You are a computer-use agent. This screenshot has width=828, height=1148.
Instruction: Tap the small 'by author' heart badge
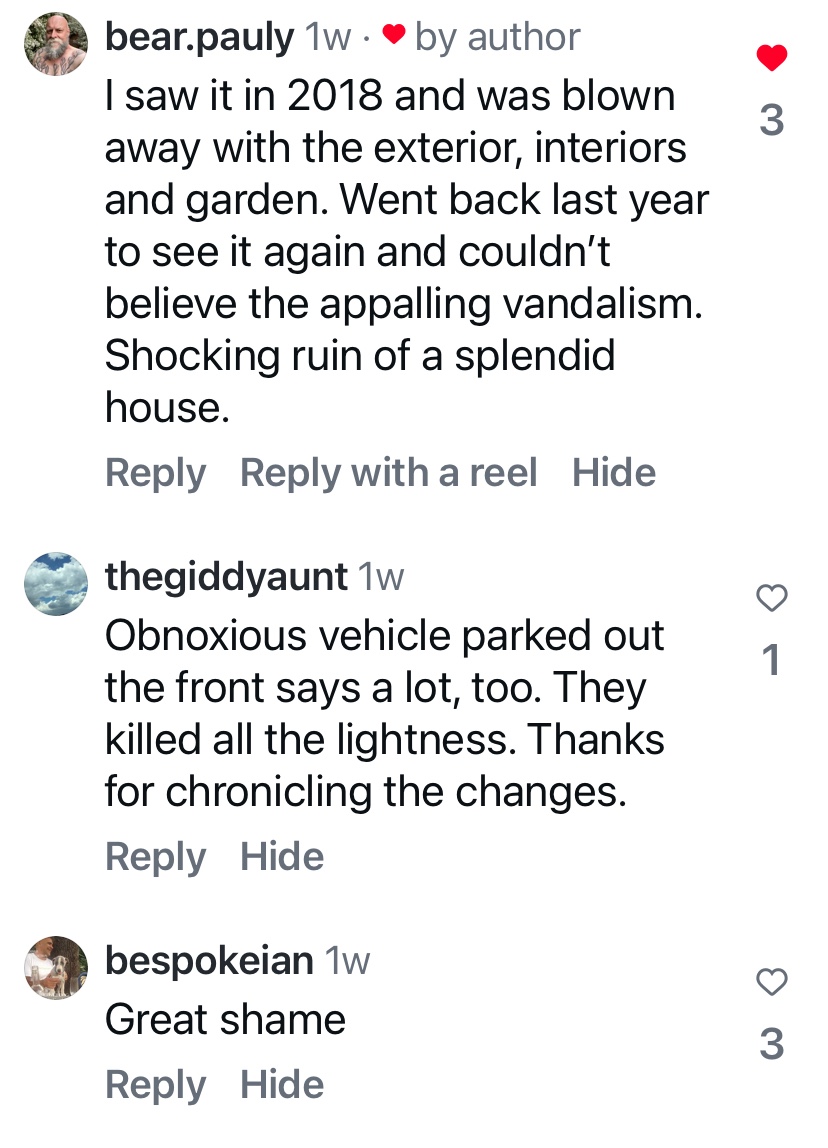tap(394, 38)
